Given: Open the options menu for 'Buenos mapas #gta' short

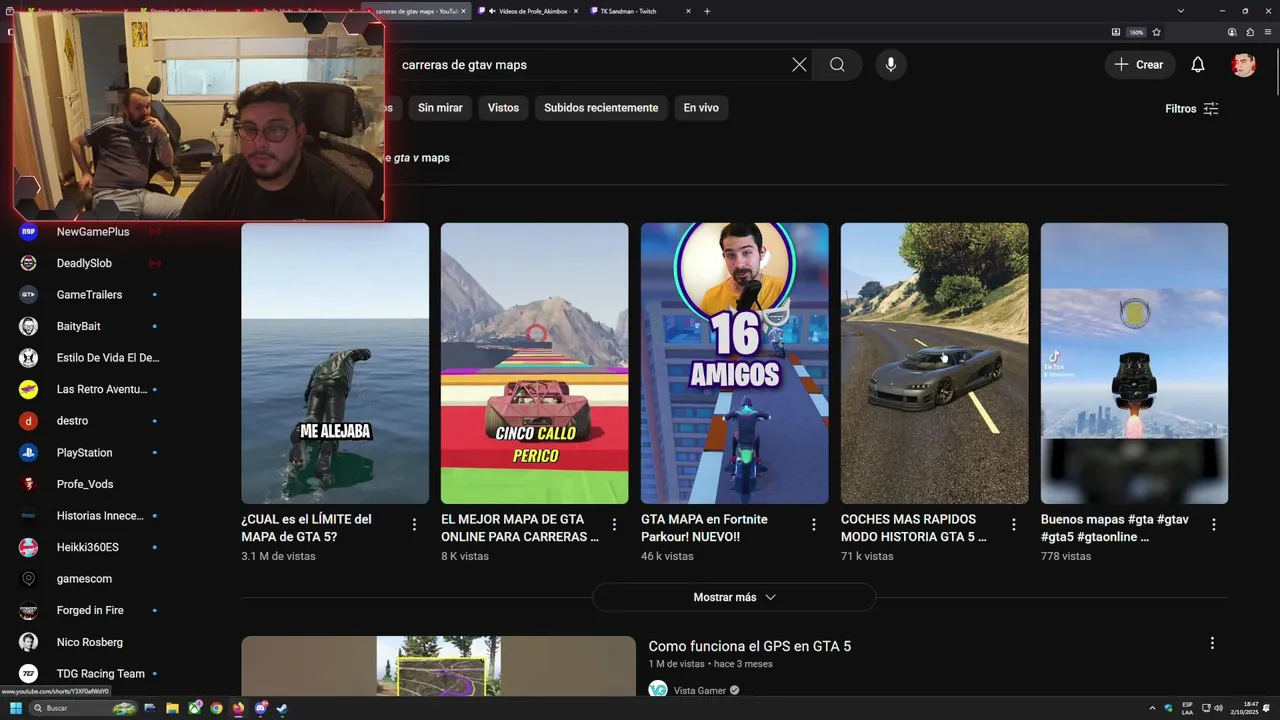Looking at the screenshot, I should point(1214,525).
